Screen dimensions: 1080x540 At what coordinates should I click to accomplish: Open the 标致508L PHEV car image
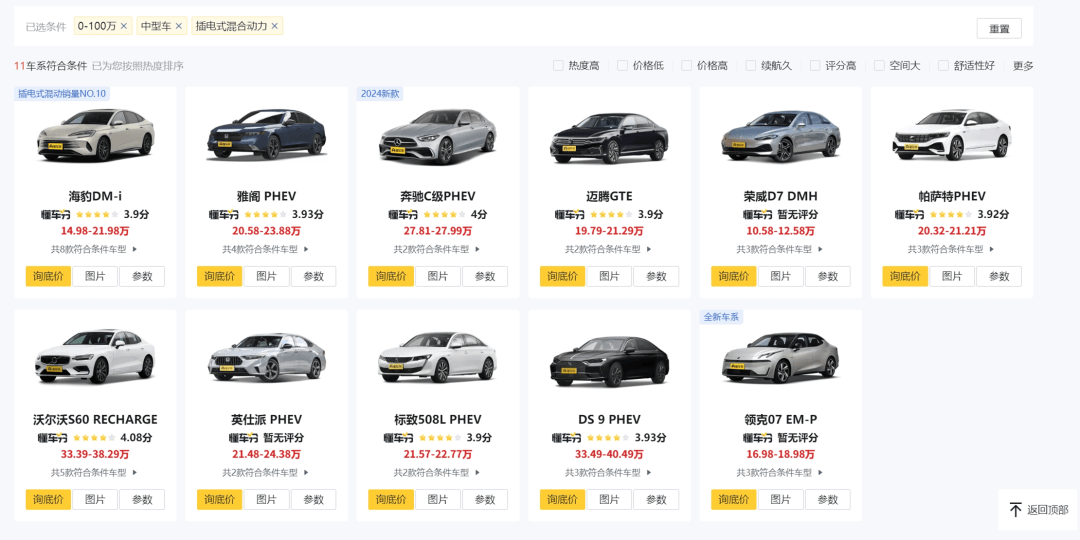click(x=437, y=358)
